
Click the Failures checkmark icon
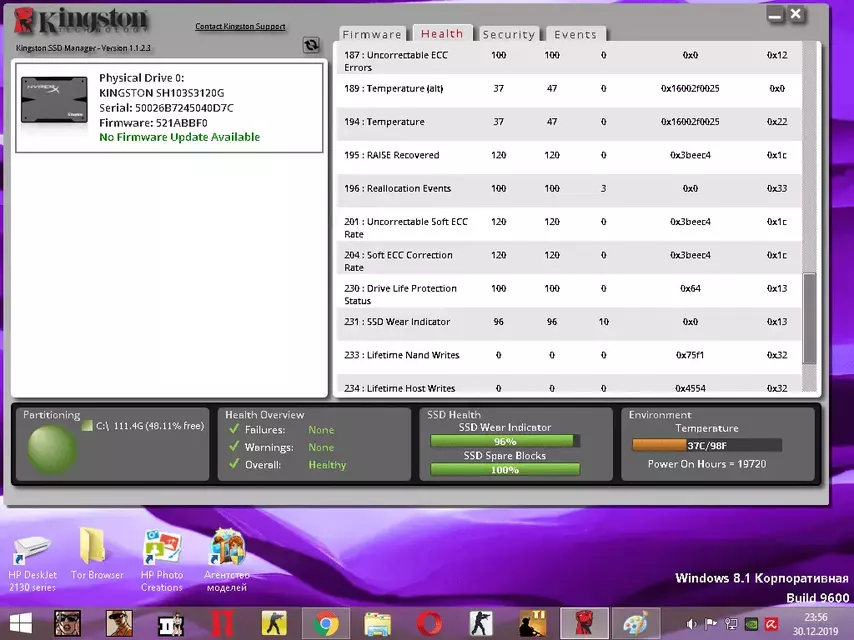coord(234,429)
